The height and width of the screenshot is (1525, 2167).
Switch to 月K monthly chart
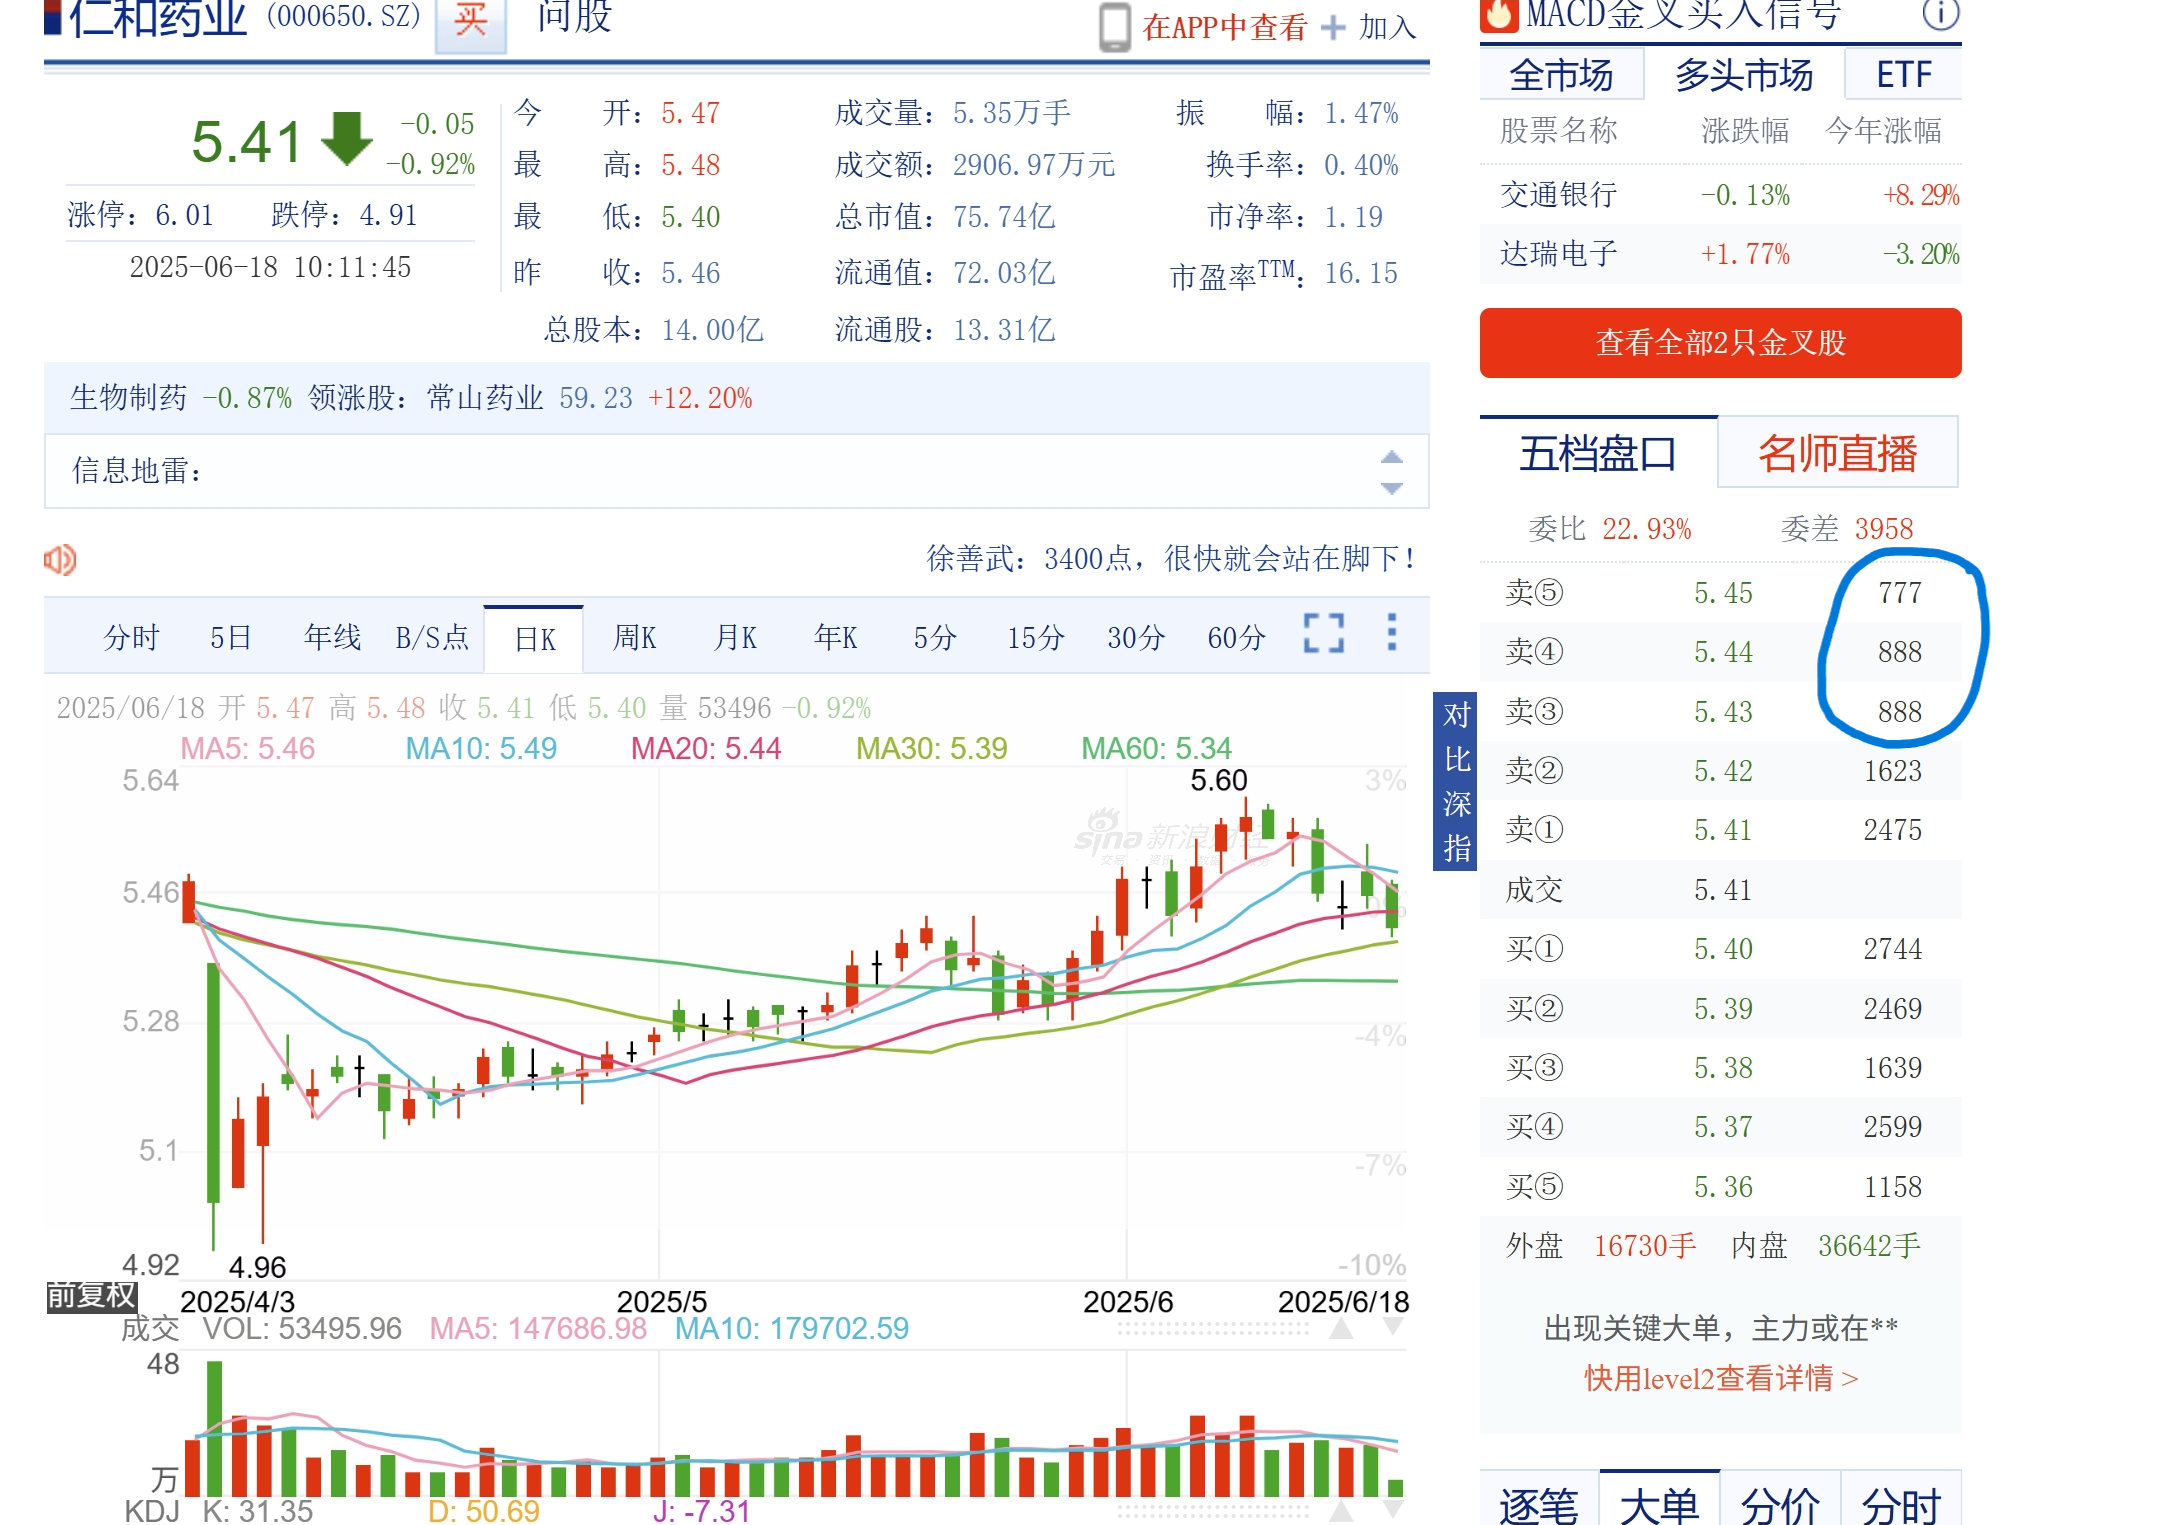point(735,637)
